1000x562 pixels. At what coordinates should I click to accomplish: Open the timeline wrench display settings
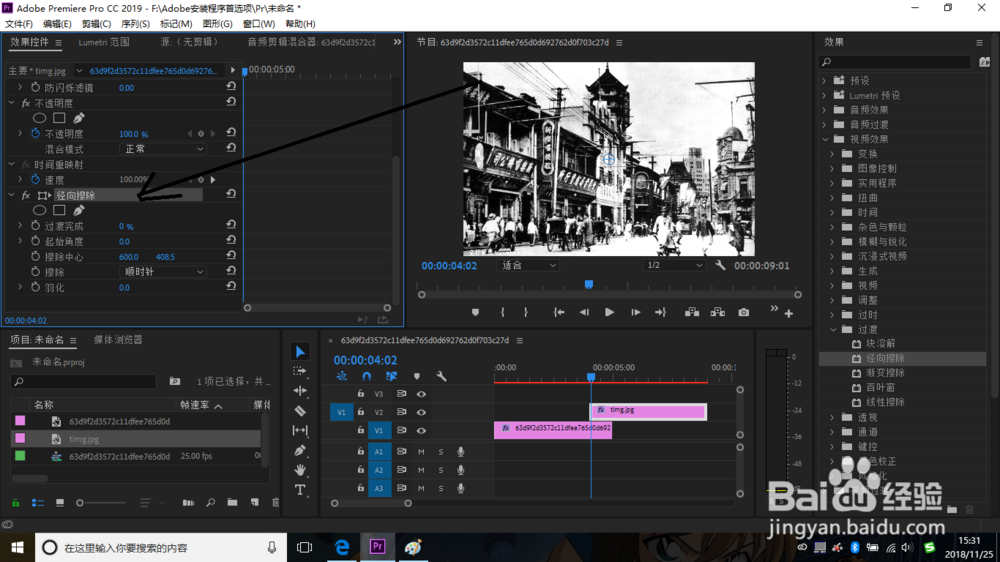441,377
